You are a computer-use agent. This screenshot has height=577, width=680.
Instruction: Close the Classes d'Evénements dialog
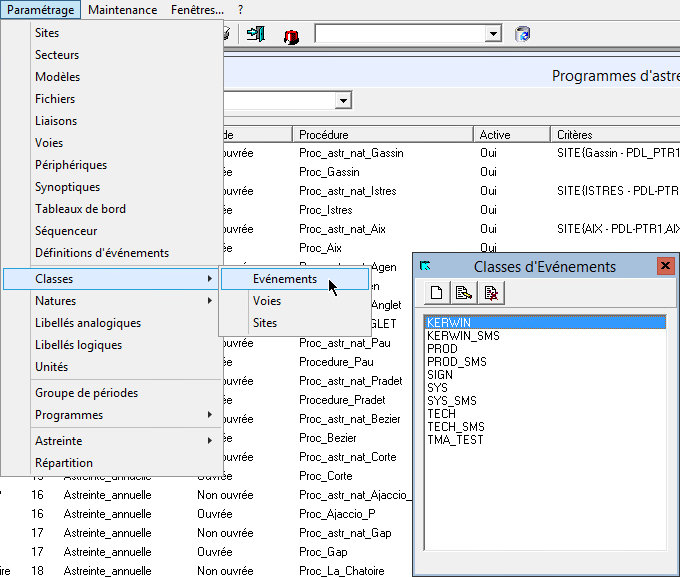(665, 266)
